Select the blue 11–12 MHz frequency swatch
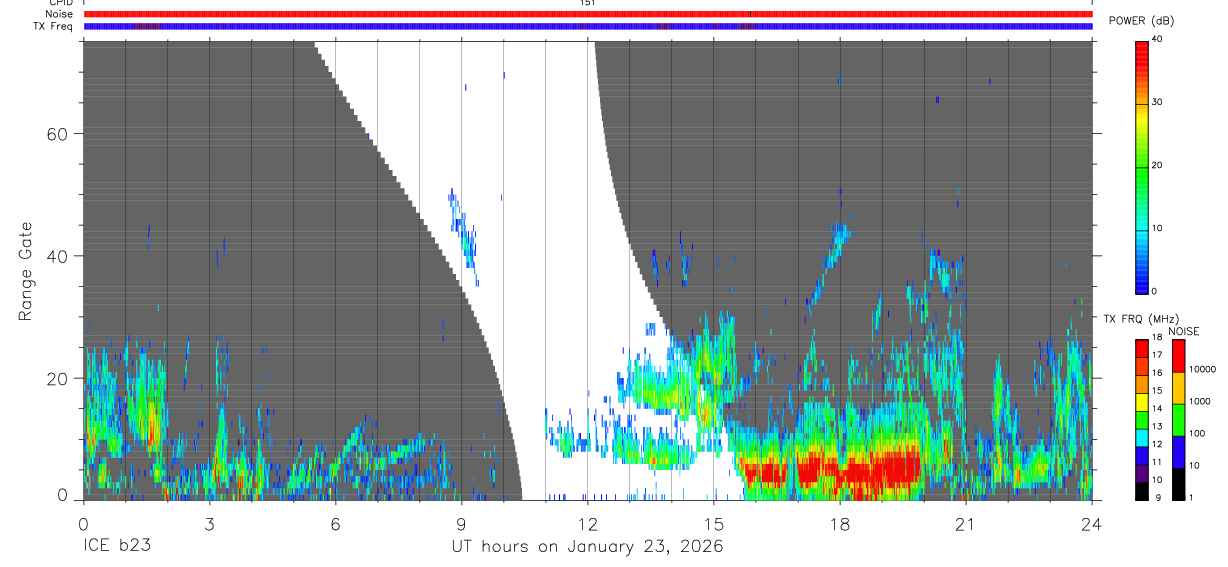The width and height of the screenshot is (1228, 567). point(1141,456)
